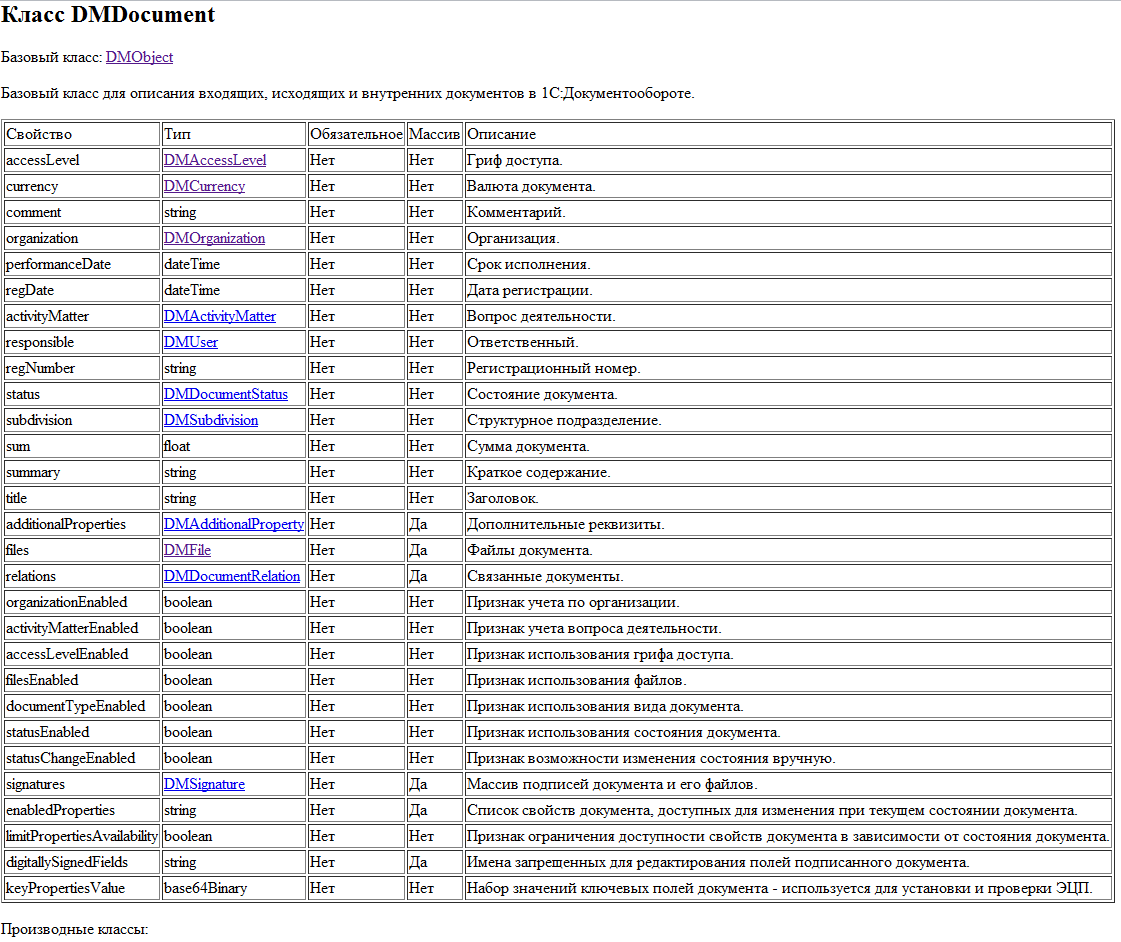Follow the DMDocumentStatus type link
The image size is (1121, 942).
tap(225, 394)
